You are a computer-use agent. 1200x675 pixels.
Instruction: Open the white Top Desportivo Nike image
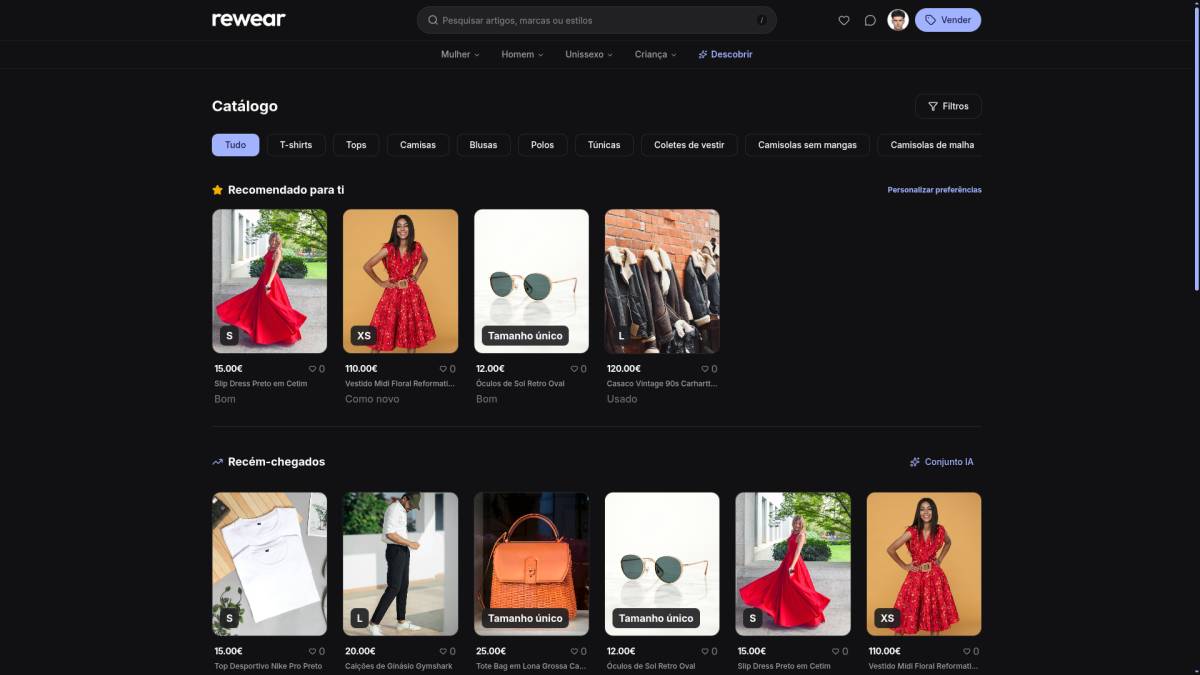click(269, 564)
